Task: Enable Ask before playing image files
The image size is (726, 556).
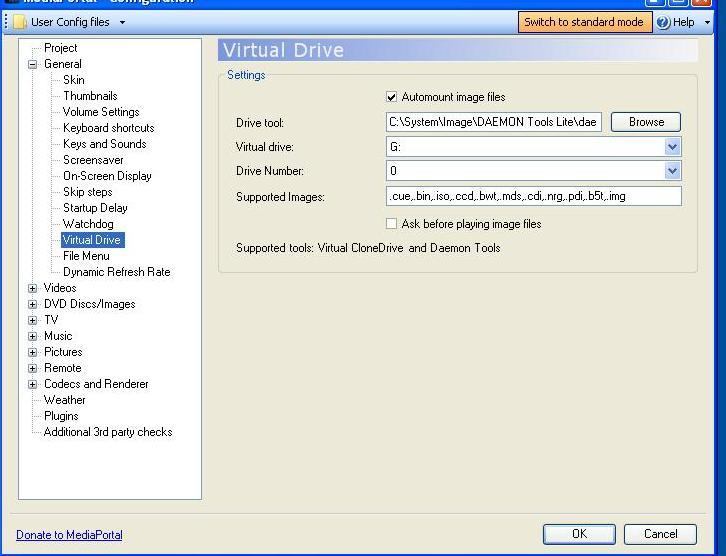Action: 391,224
